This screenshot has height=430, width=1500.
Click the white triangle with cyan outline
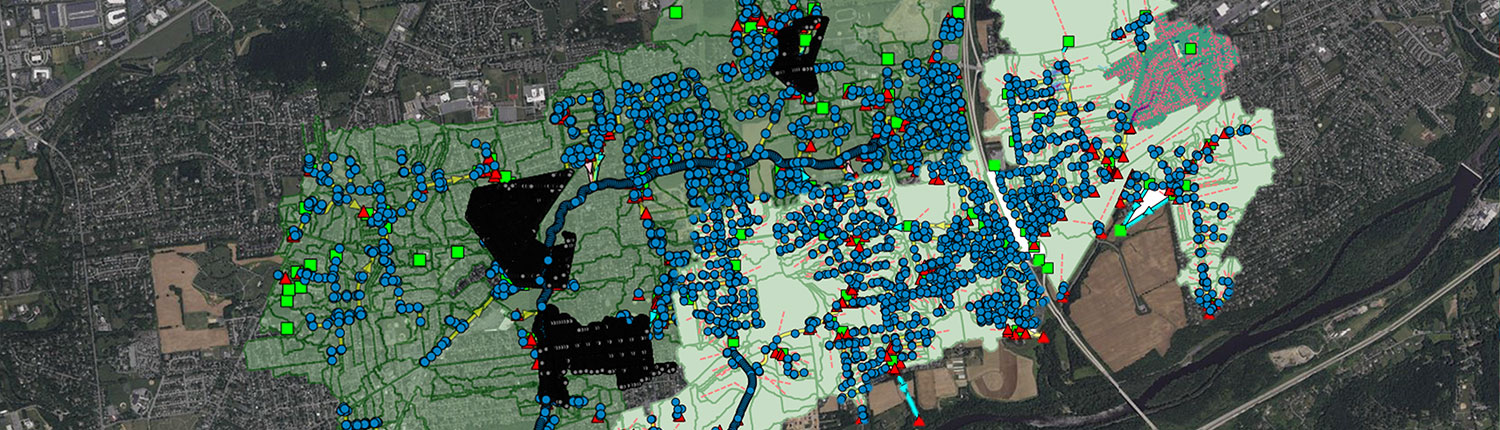point(1146,203)
